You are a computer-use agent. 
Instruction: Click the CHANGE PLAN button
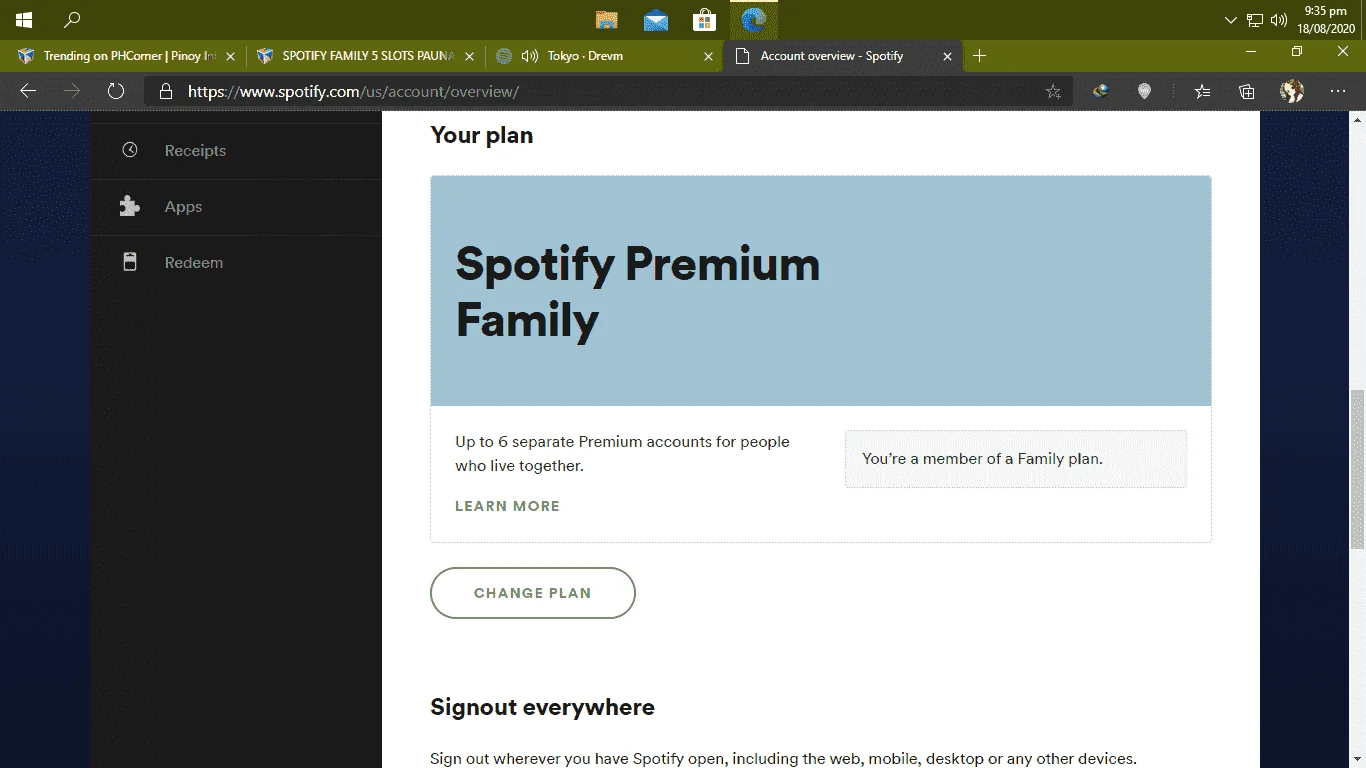533,593
